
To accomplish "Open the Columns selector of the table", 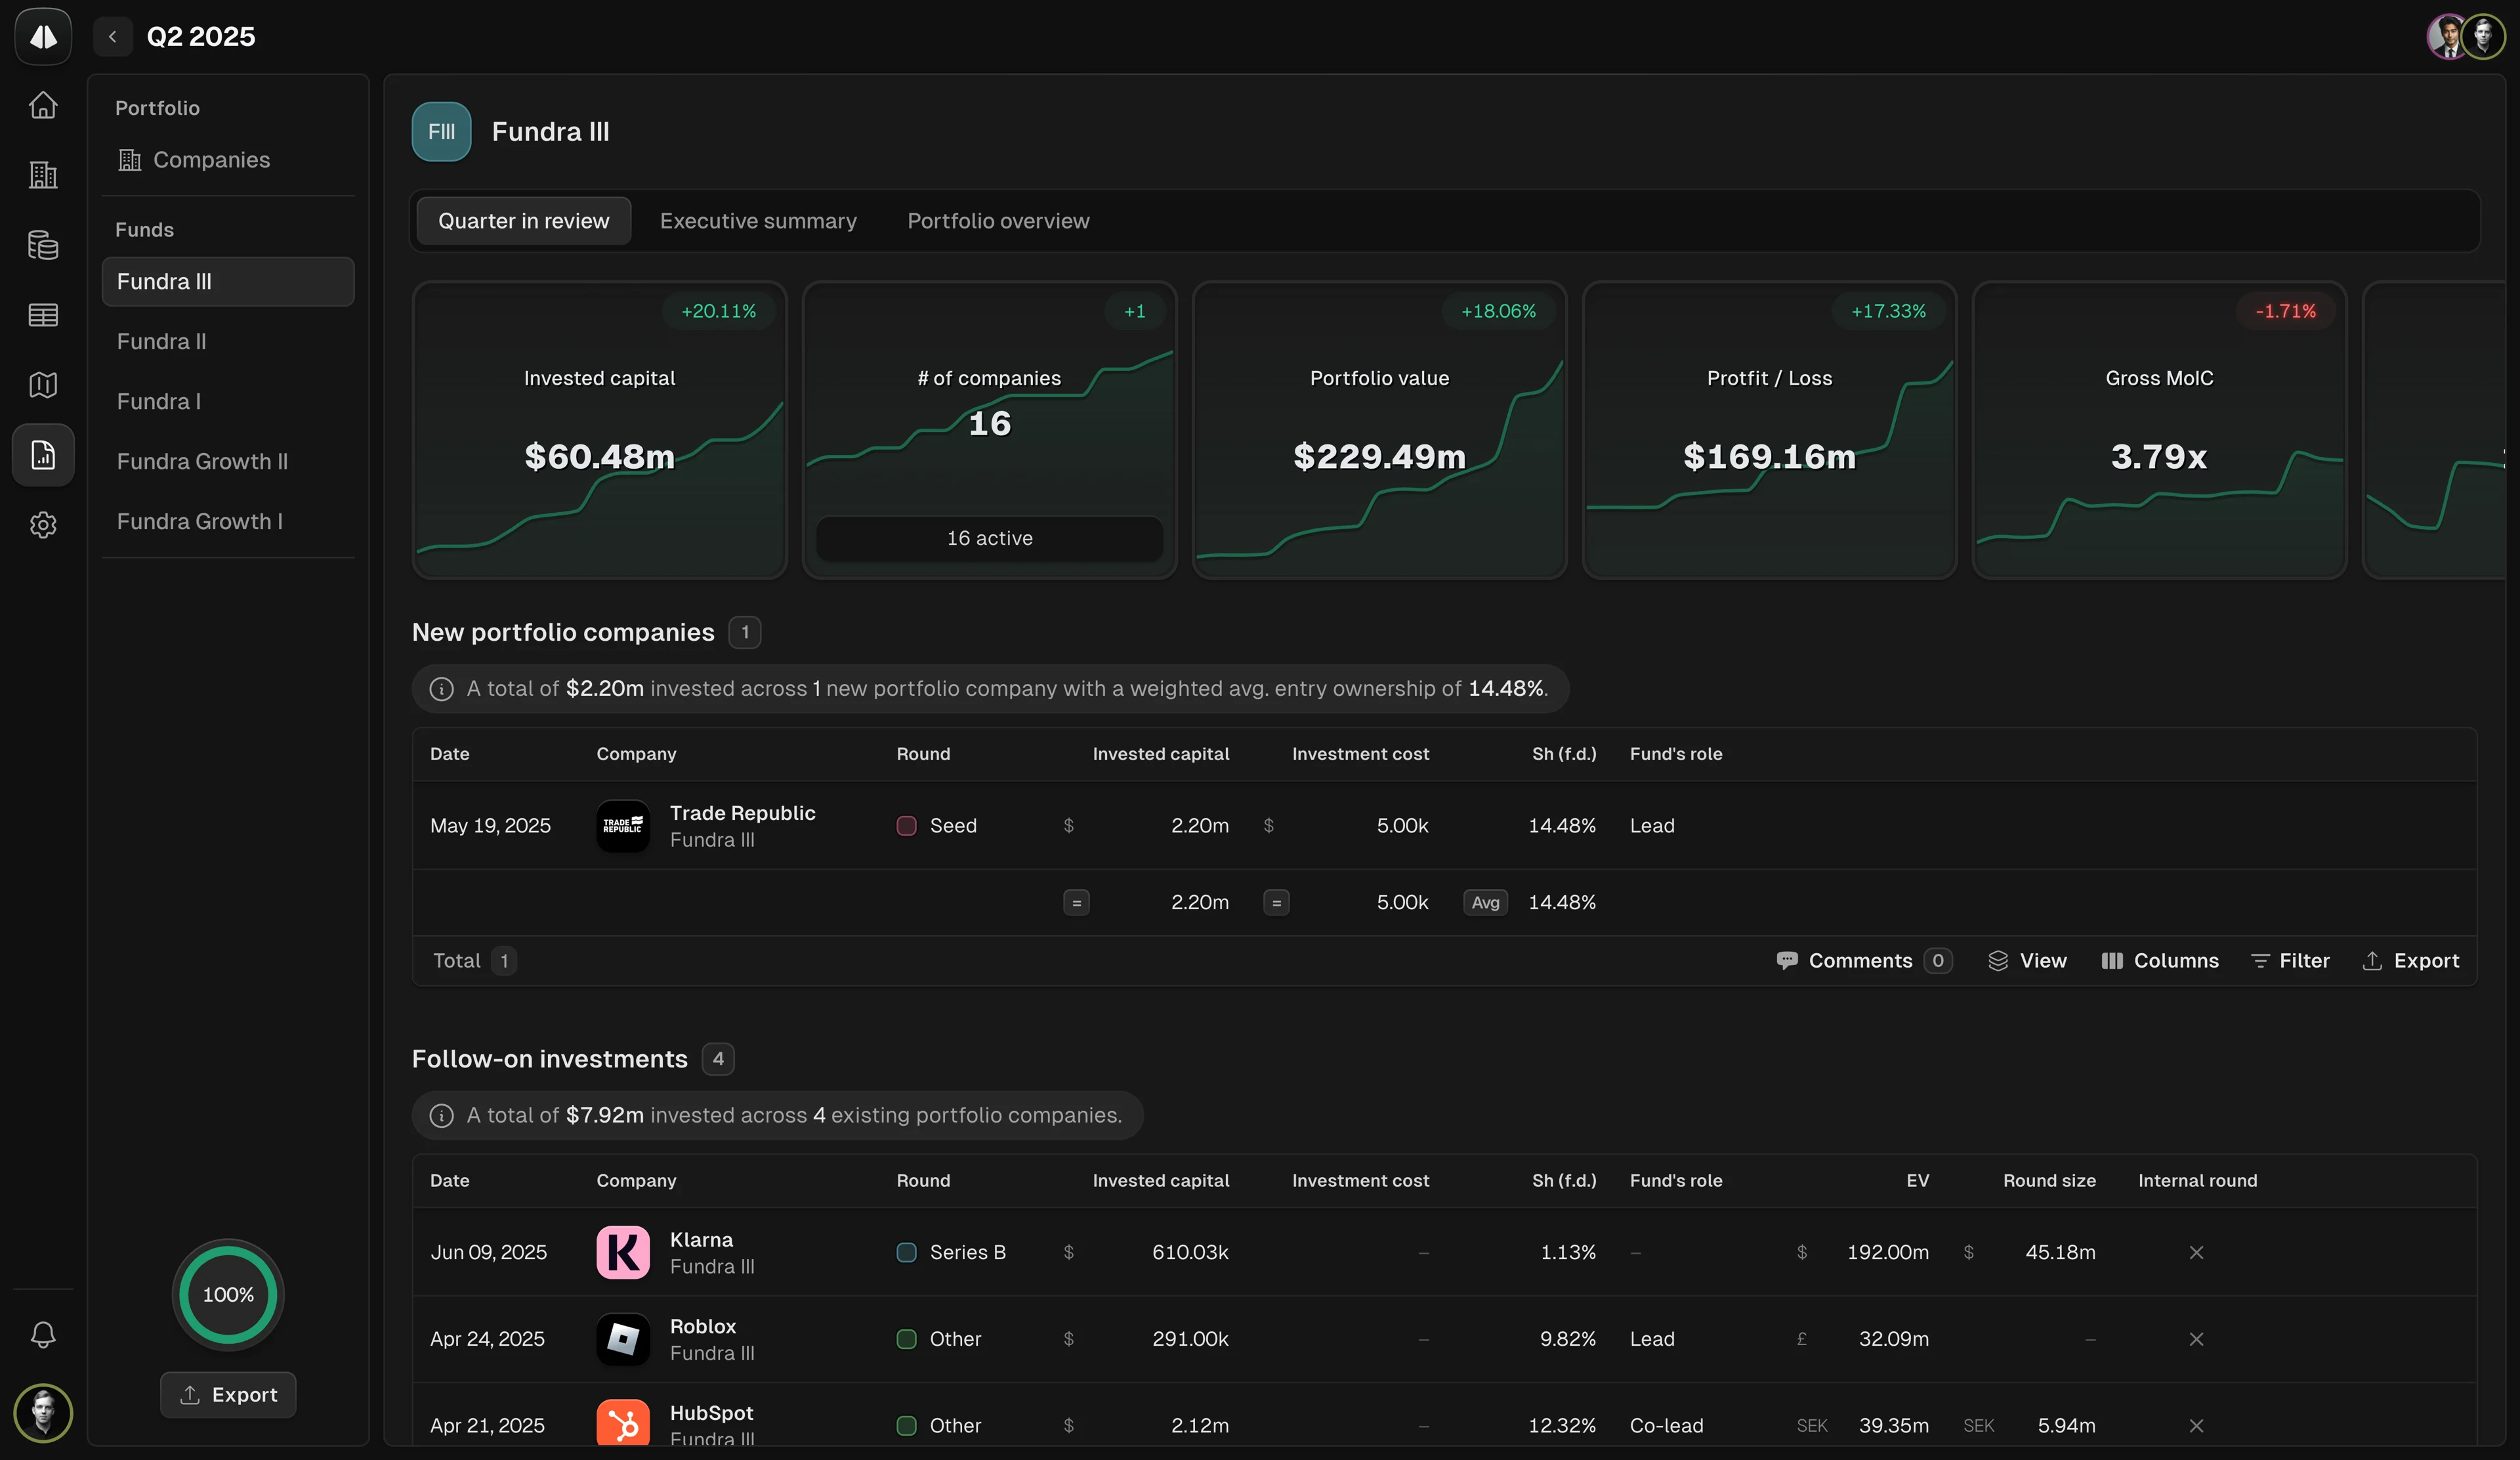I will pyautogui.click(x=2160, y=960).
